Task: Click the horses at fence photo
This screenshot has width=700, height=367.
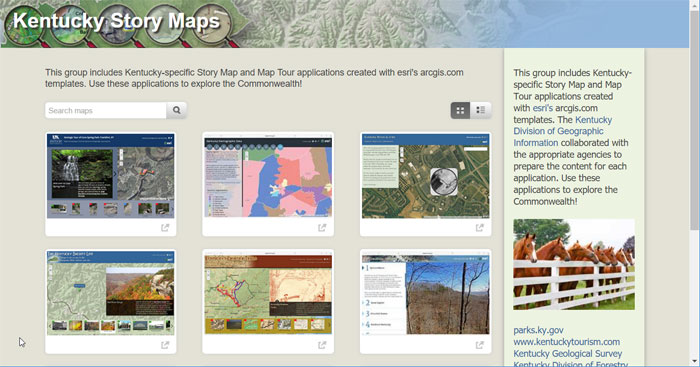Action: [574, 264]
